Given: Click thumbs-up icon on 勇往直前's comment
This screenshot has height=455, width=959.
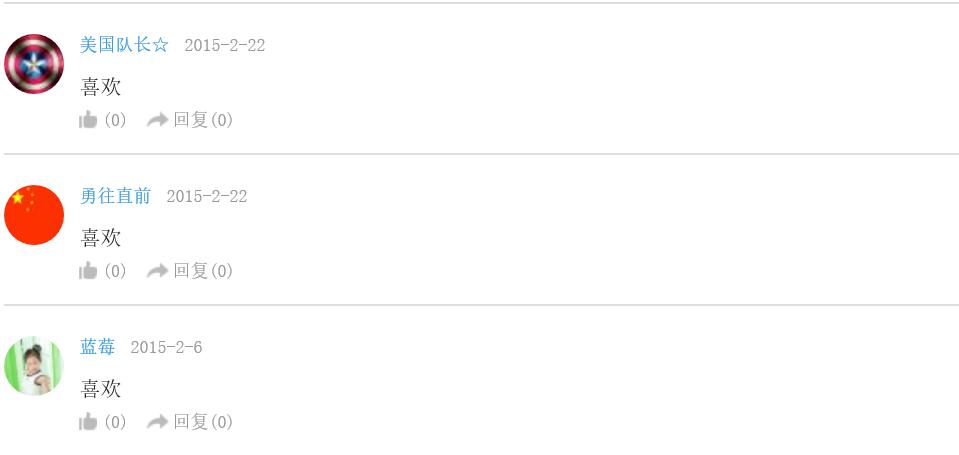Looking at the screenshot, I should 88,271.
